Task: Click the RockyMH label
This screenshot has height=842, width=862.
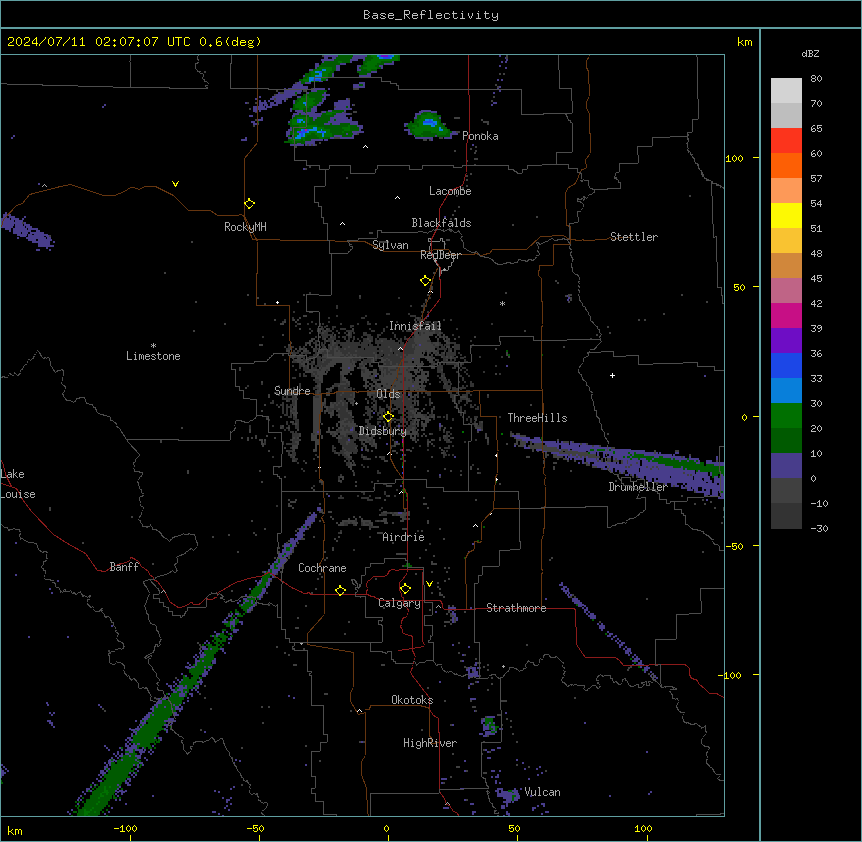Action: click(x=245, y=227)
